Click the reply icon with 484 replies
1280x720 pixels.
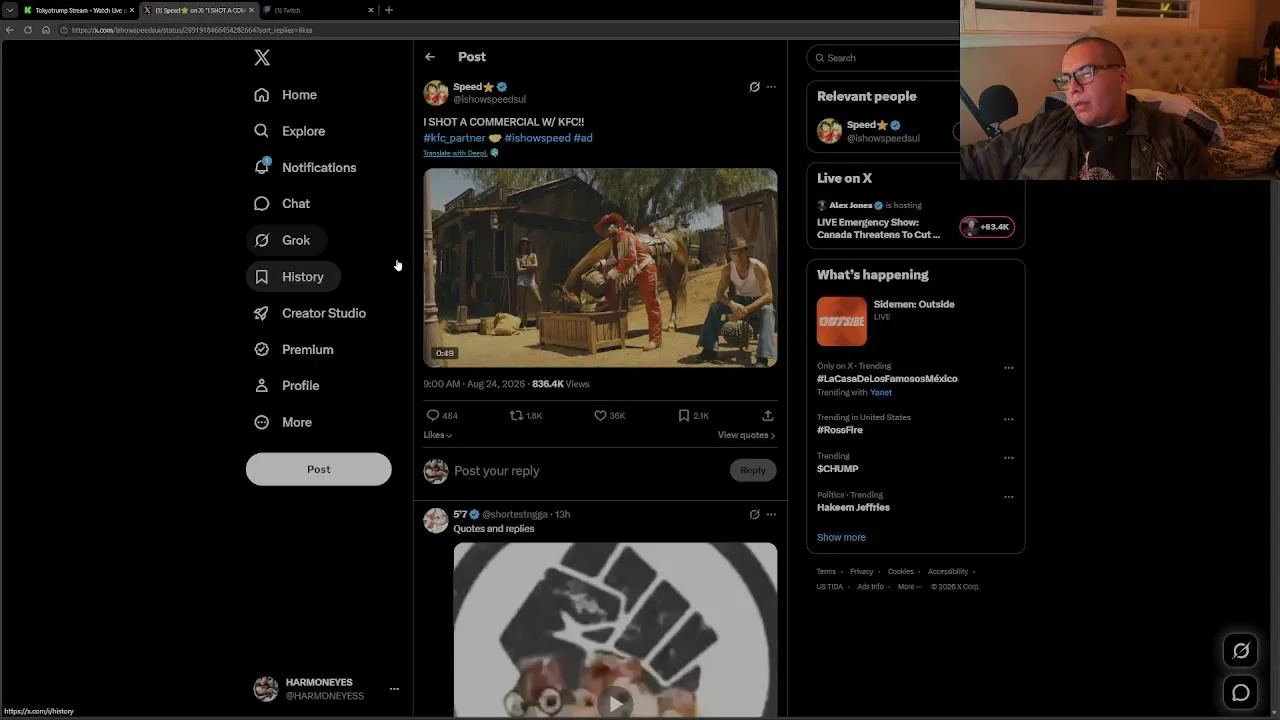pos(442,415)
